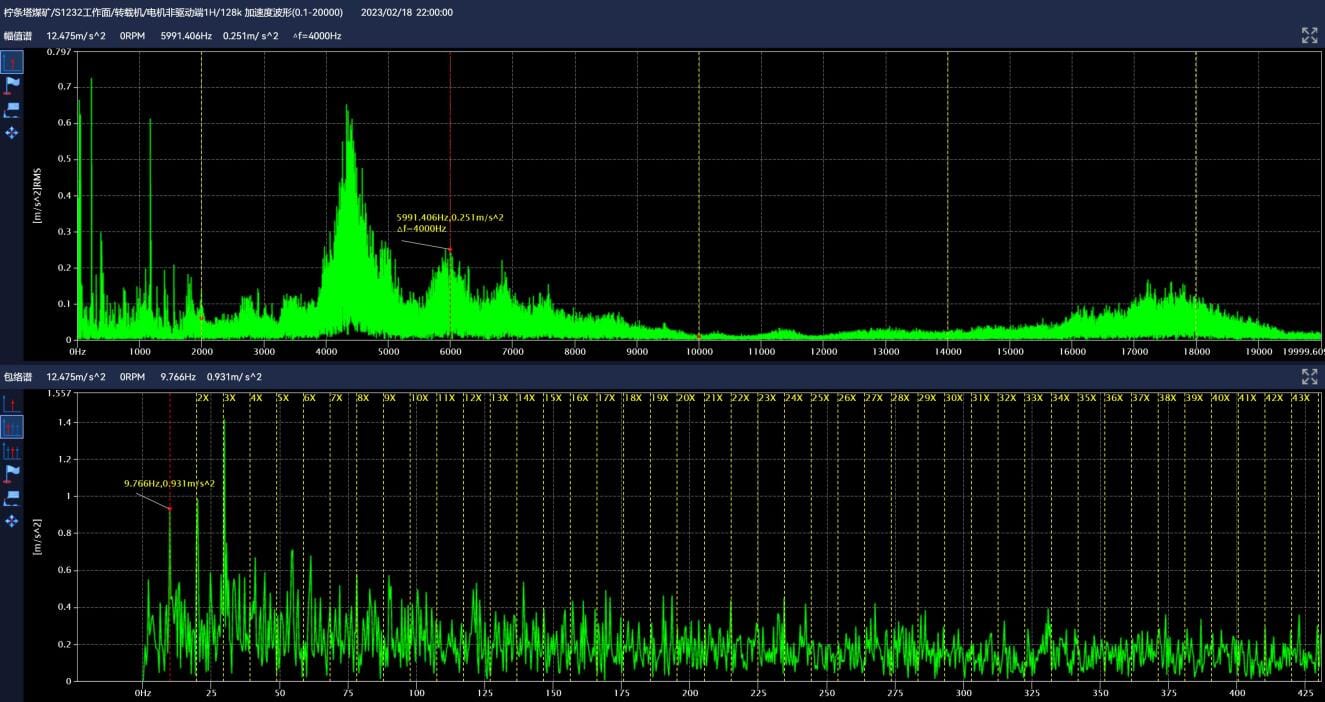Click the 43X harmonic marker label
This screenshot has height=702, width=1325.
(1301, 398)
